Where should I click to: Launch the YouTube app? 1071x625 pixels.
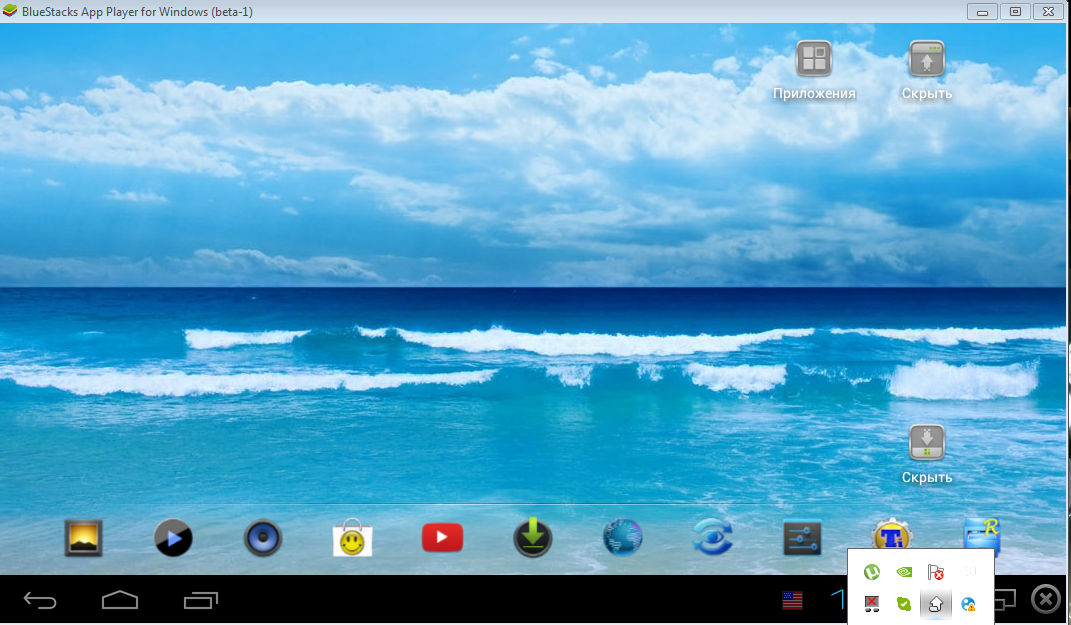coord(442,538)
